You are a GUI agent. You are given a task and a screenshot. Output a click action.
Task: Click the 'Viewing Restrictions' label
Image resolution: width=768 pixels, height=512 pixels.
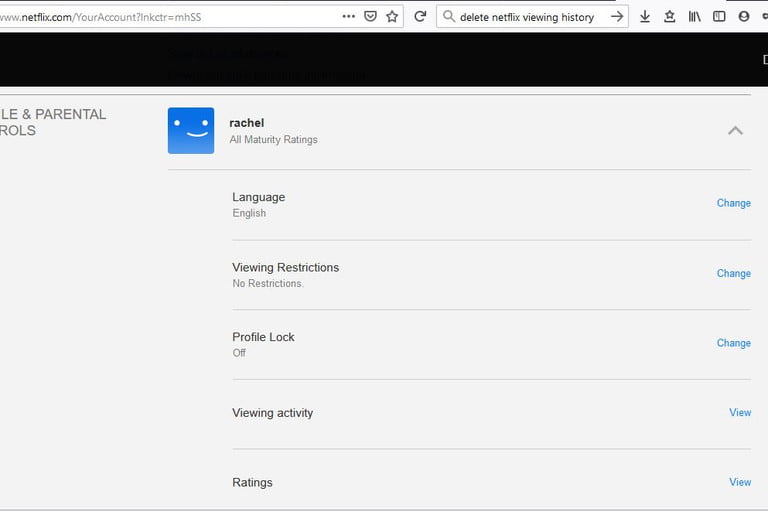286,268
